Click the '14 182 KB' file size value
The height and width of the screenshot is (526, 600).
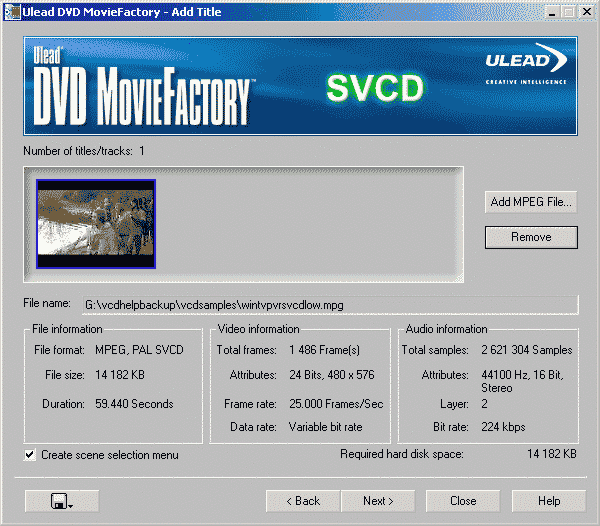[x=120, y=375]
